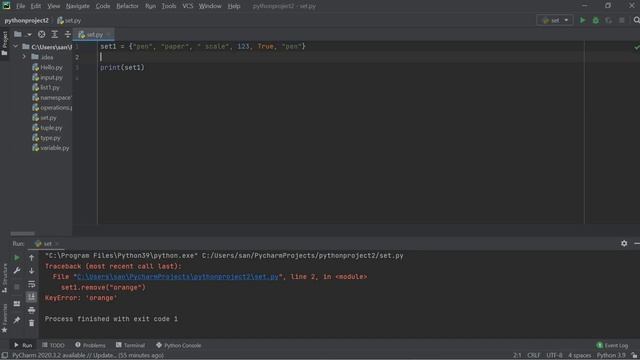Click stop icon in Run panel

17,287
